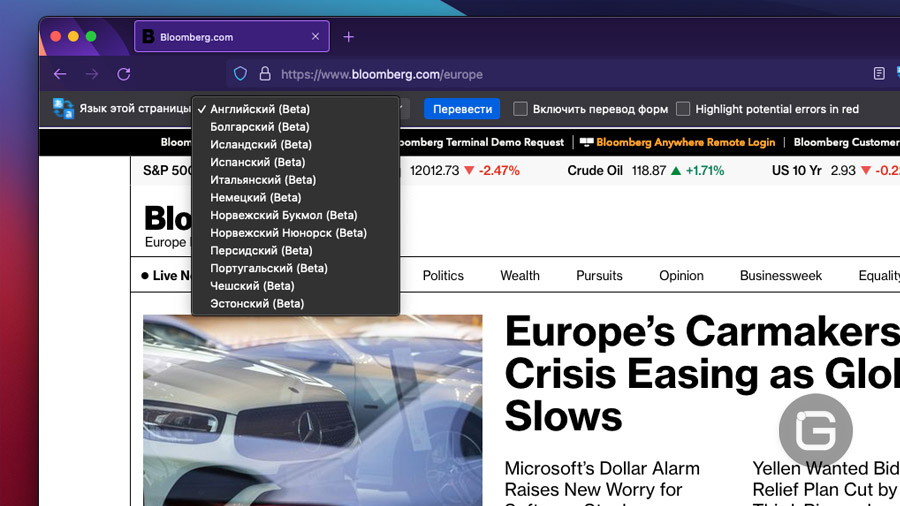Pick Чешский (Beta) language option

(295, 286)
